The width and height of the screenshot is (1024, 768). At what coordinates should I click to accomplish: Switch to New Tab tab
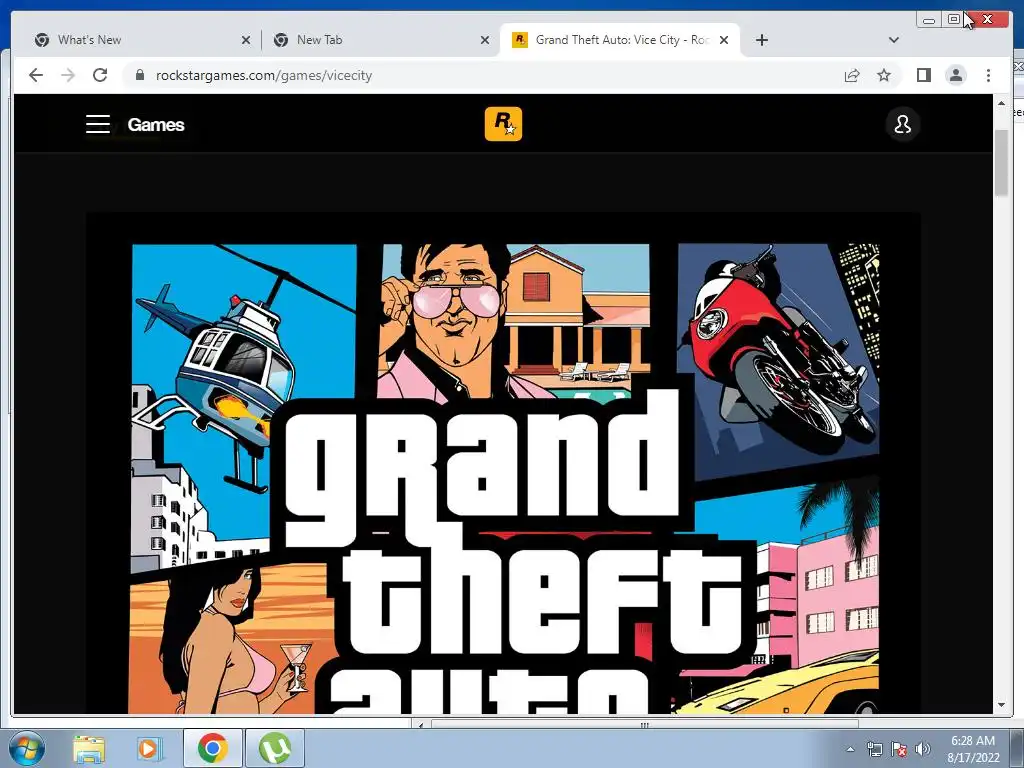point(381,40)
